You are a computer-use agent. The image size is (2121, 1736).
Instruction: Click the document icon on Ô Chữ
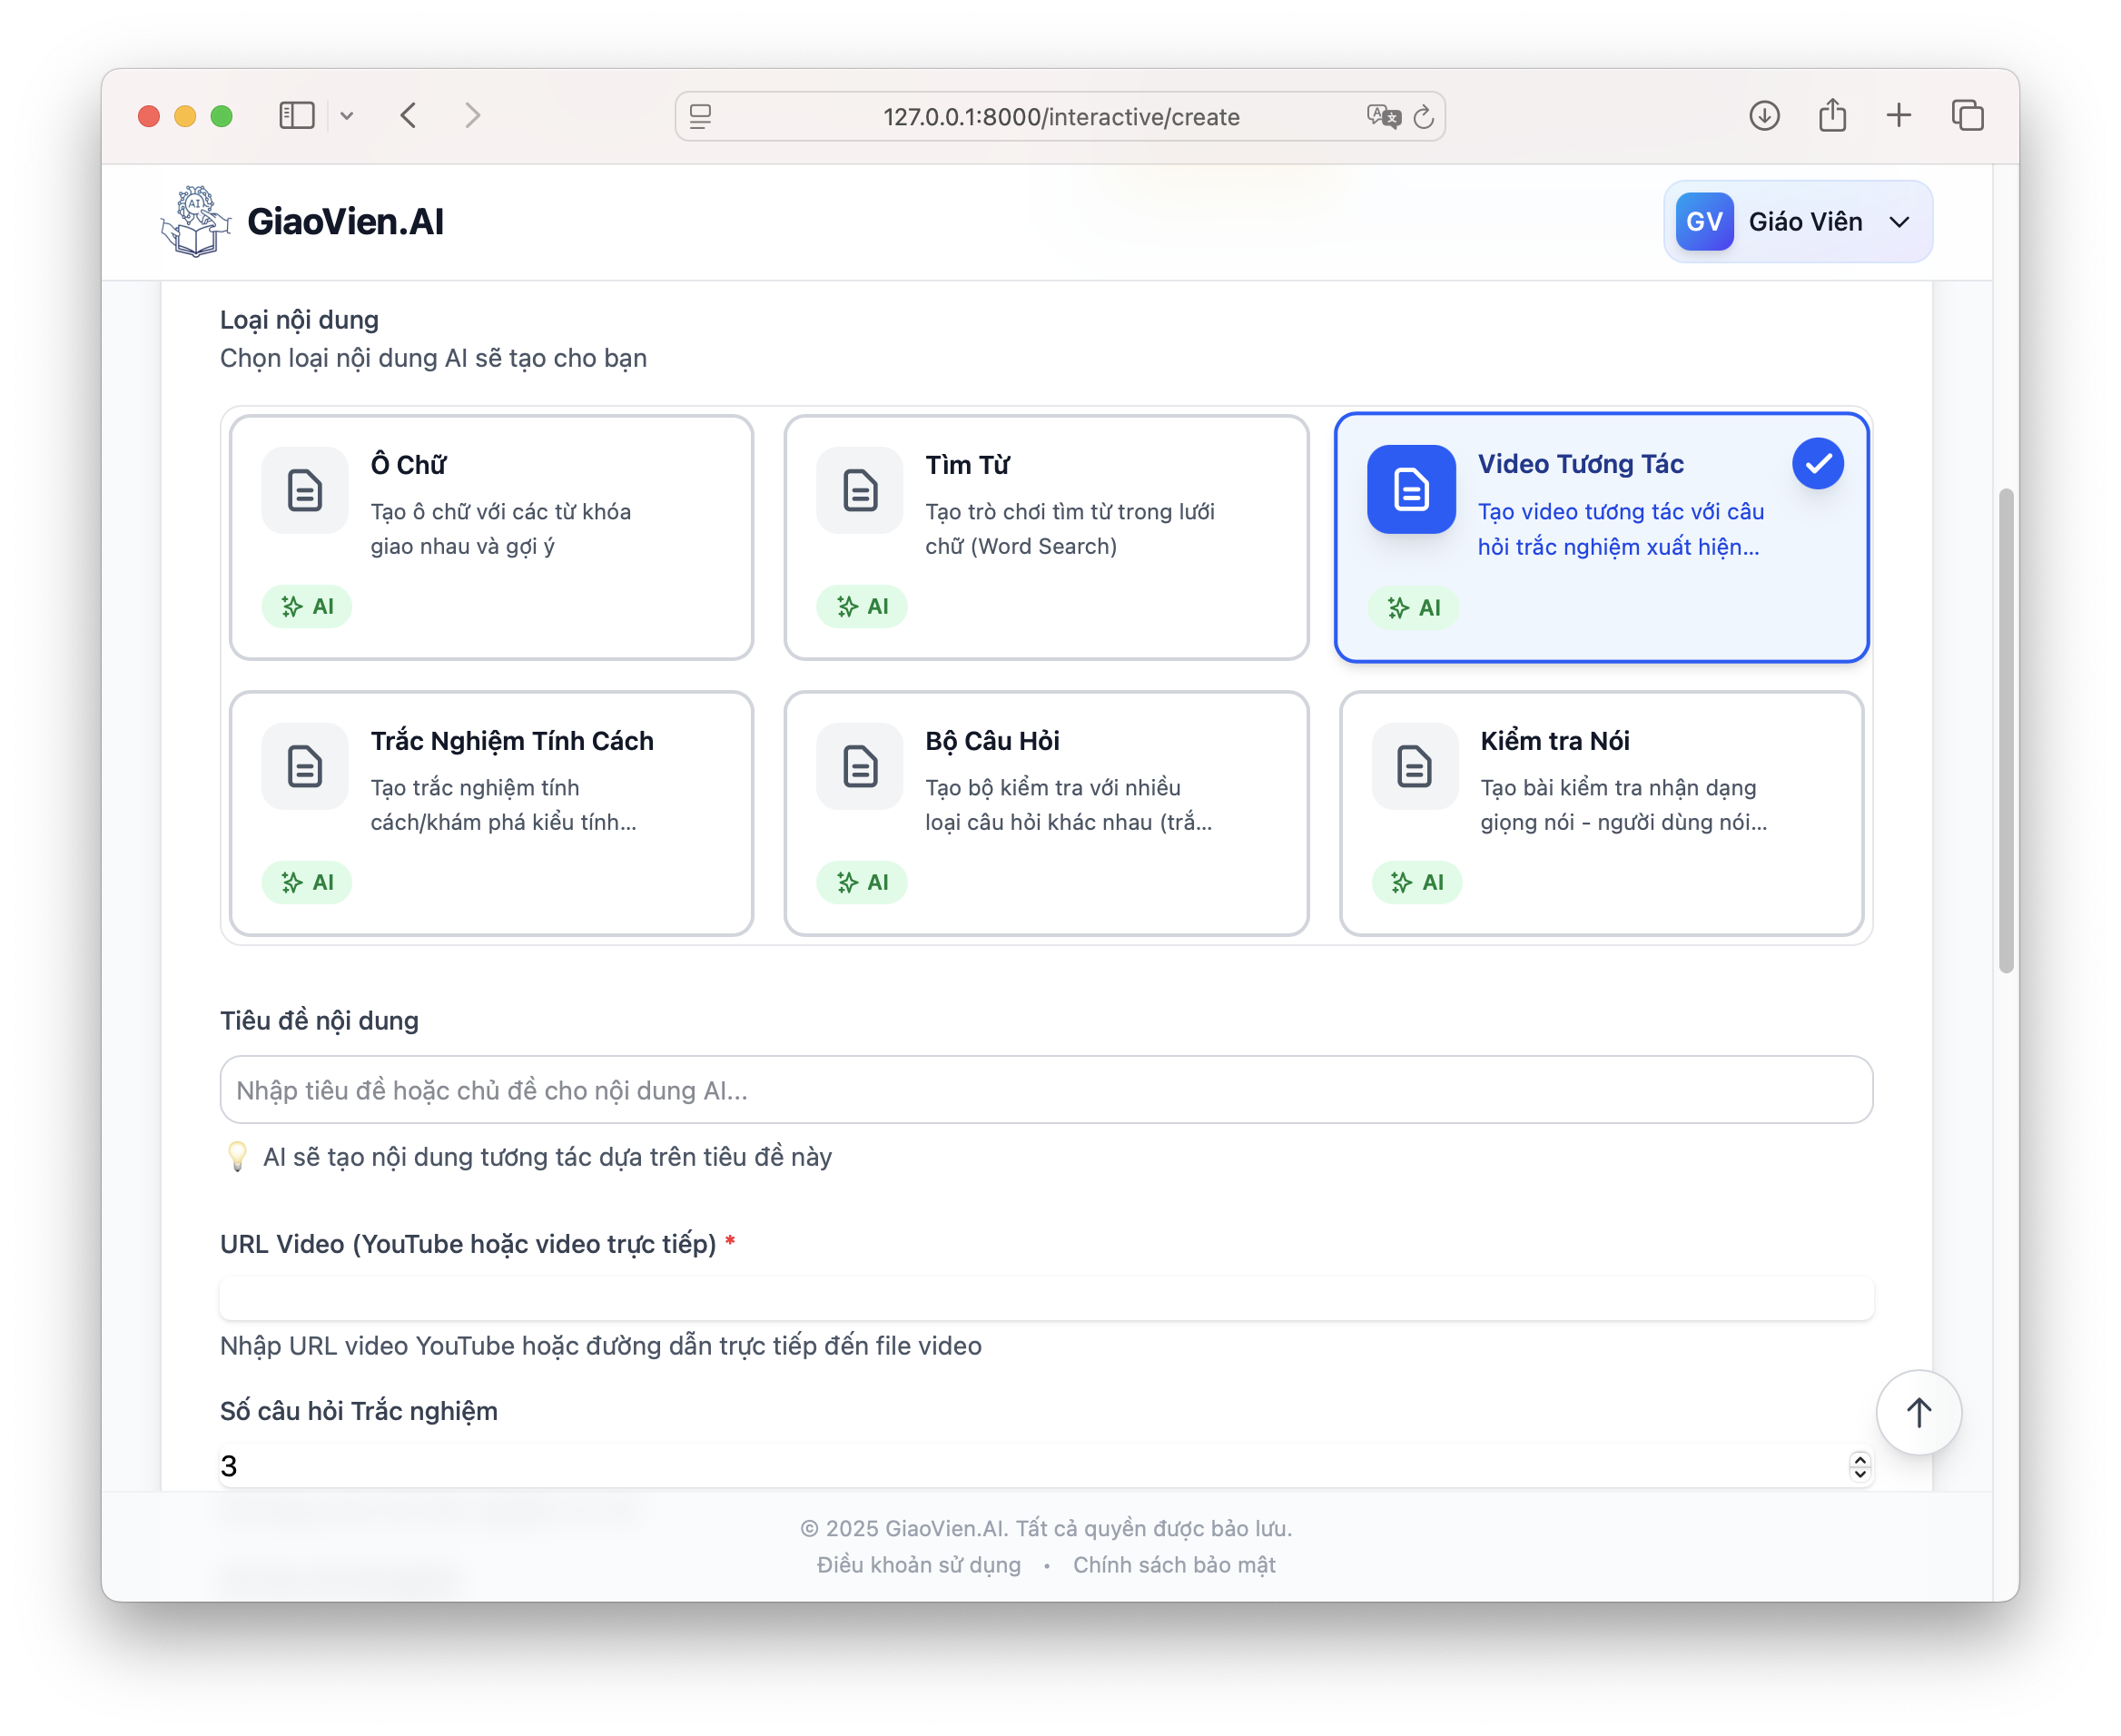coord(305,490)
